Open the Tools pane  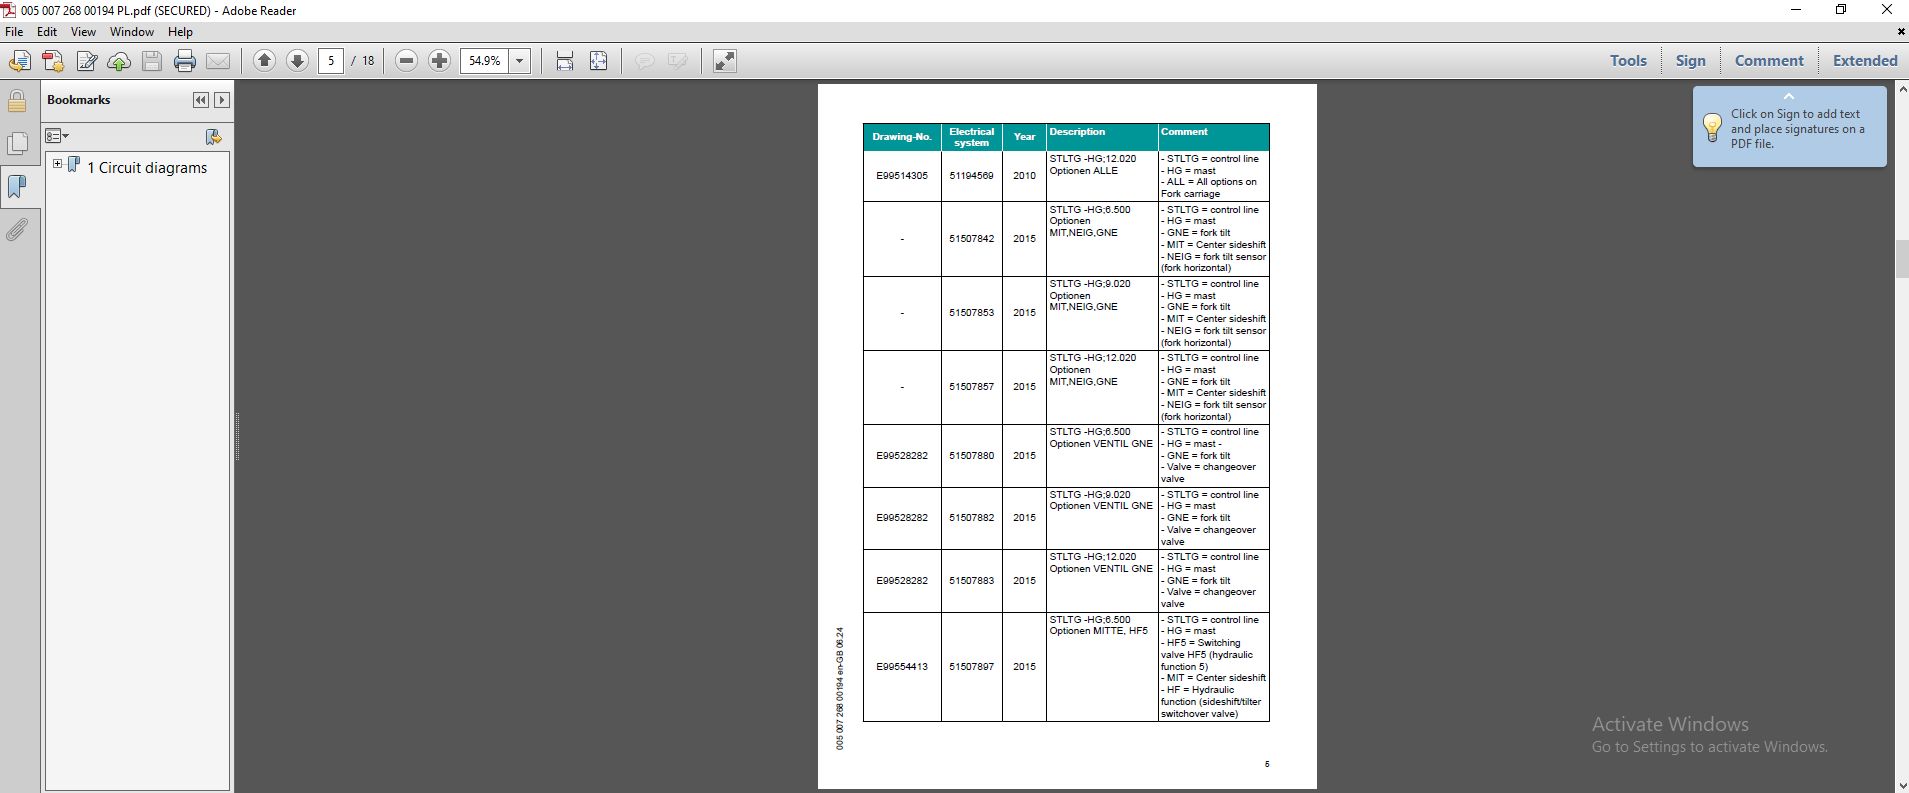pyautogui.click(x=1628, y=61)
